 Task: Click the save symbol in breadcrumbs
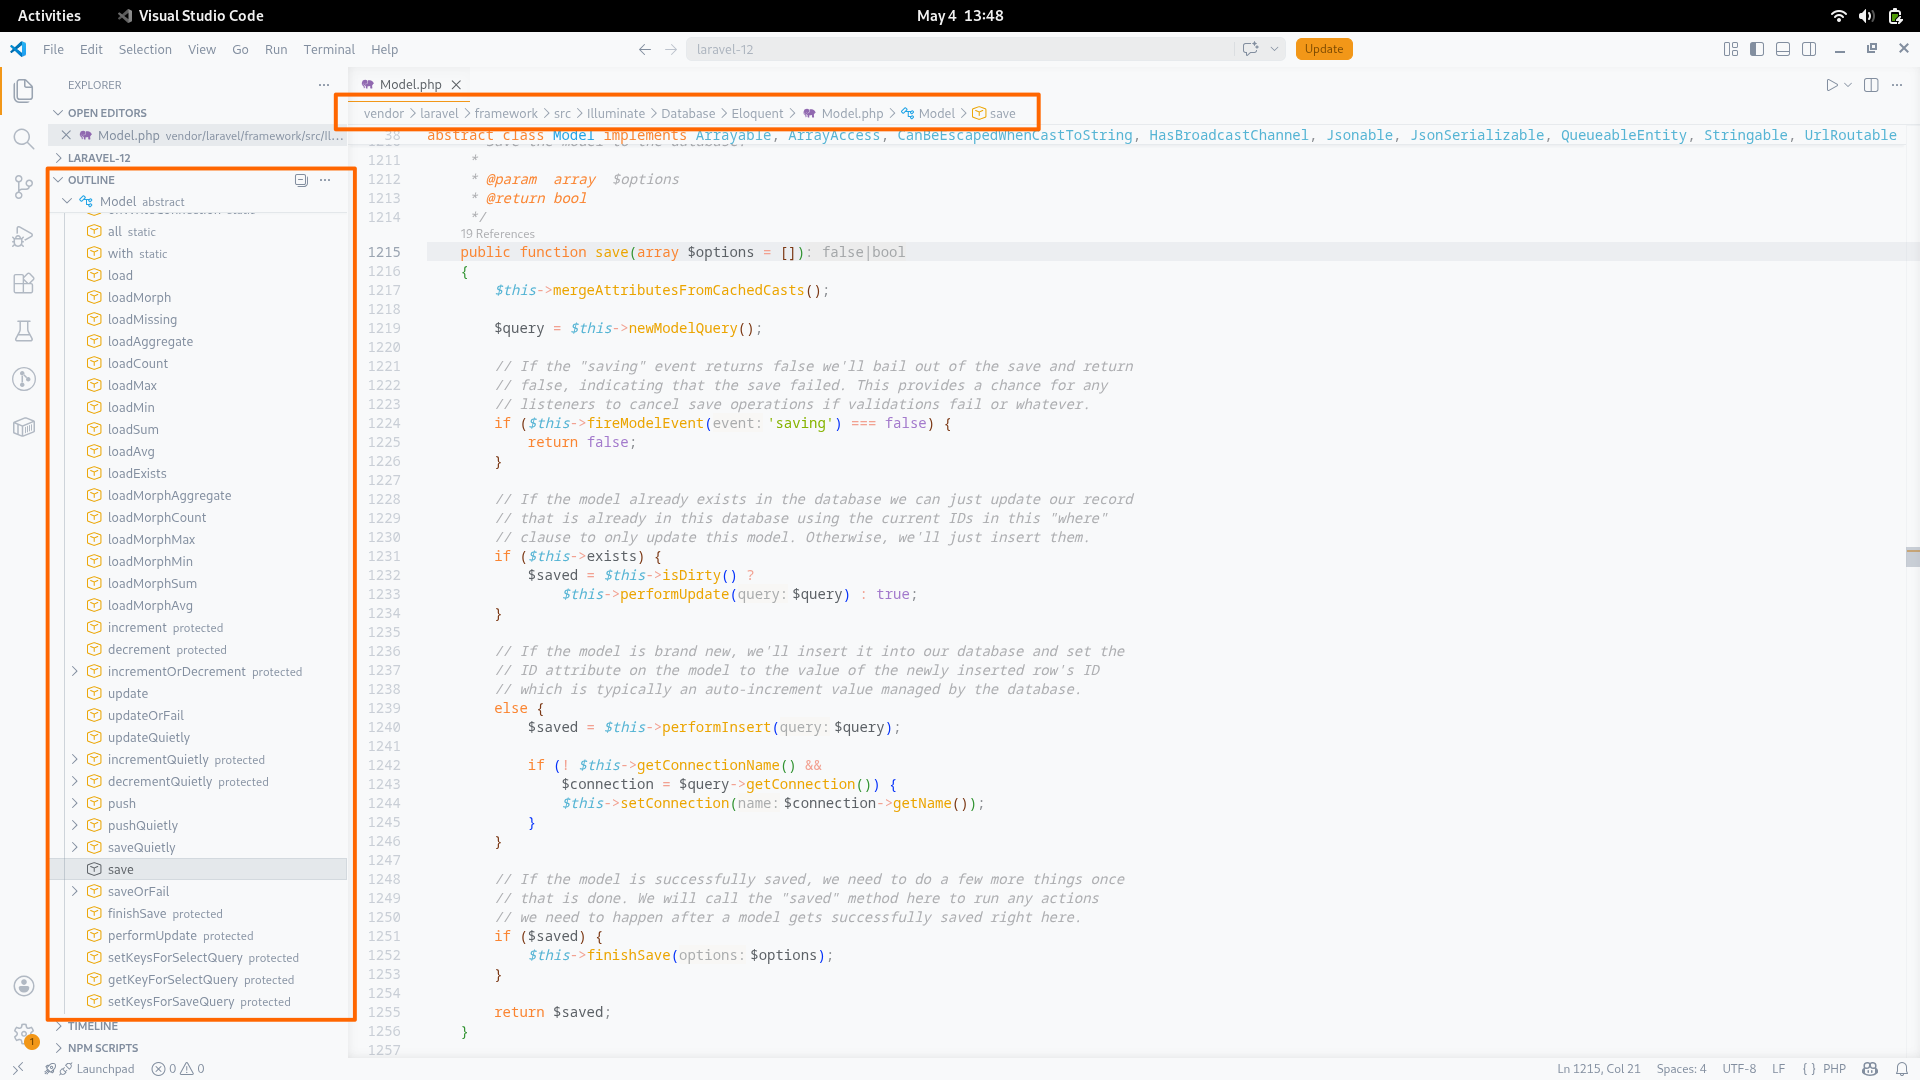(x=995, y=114)
